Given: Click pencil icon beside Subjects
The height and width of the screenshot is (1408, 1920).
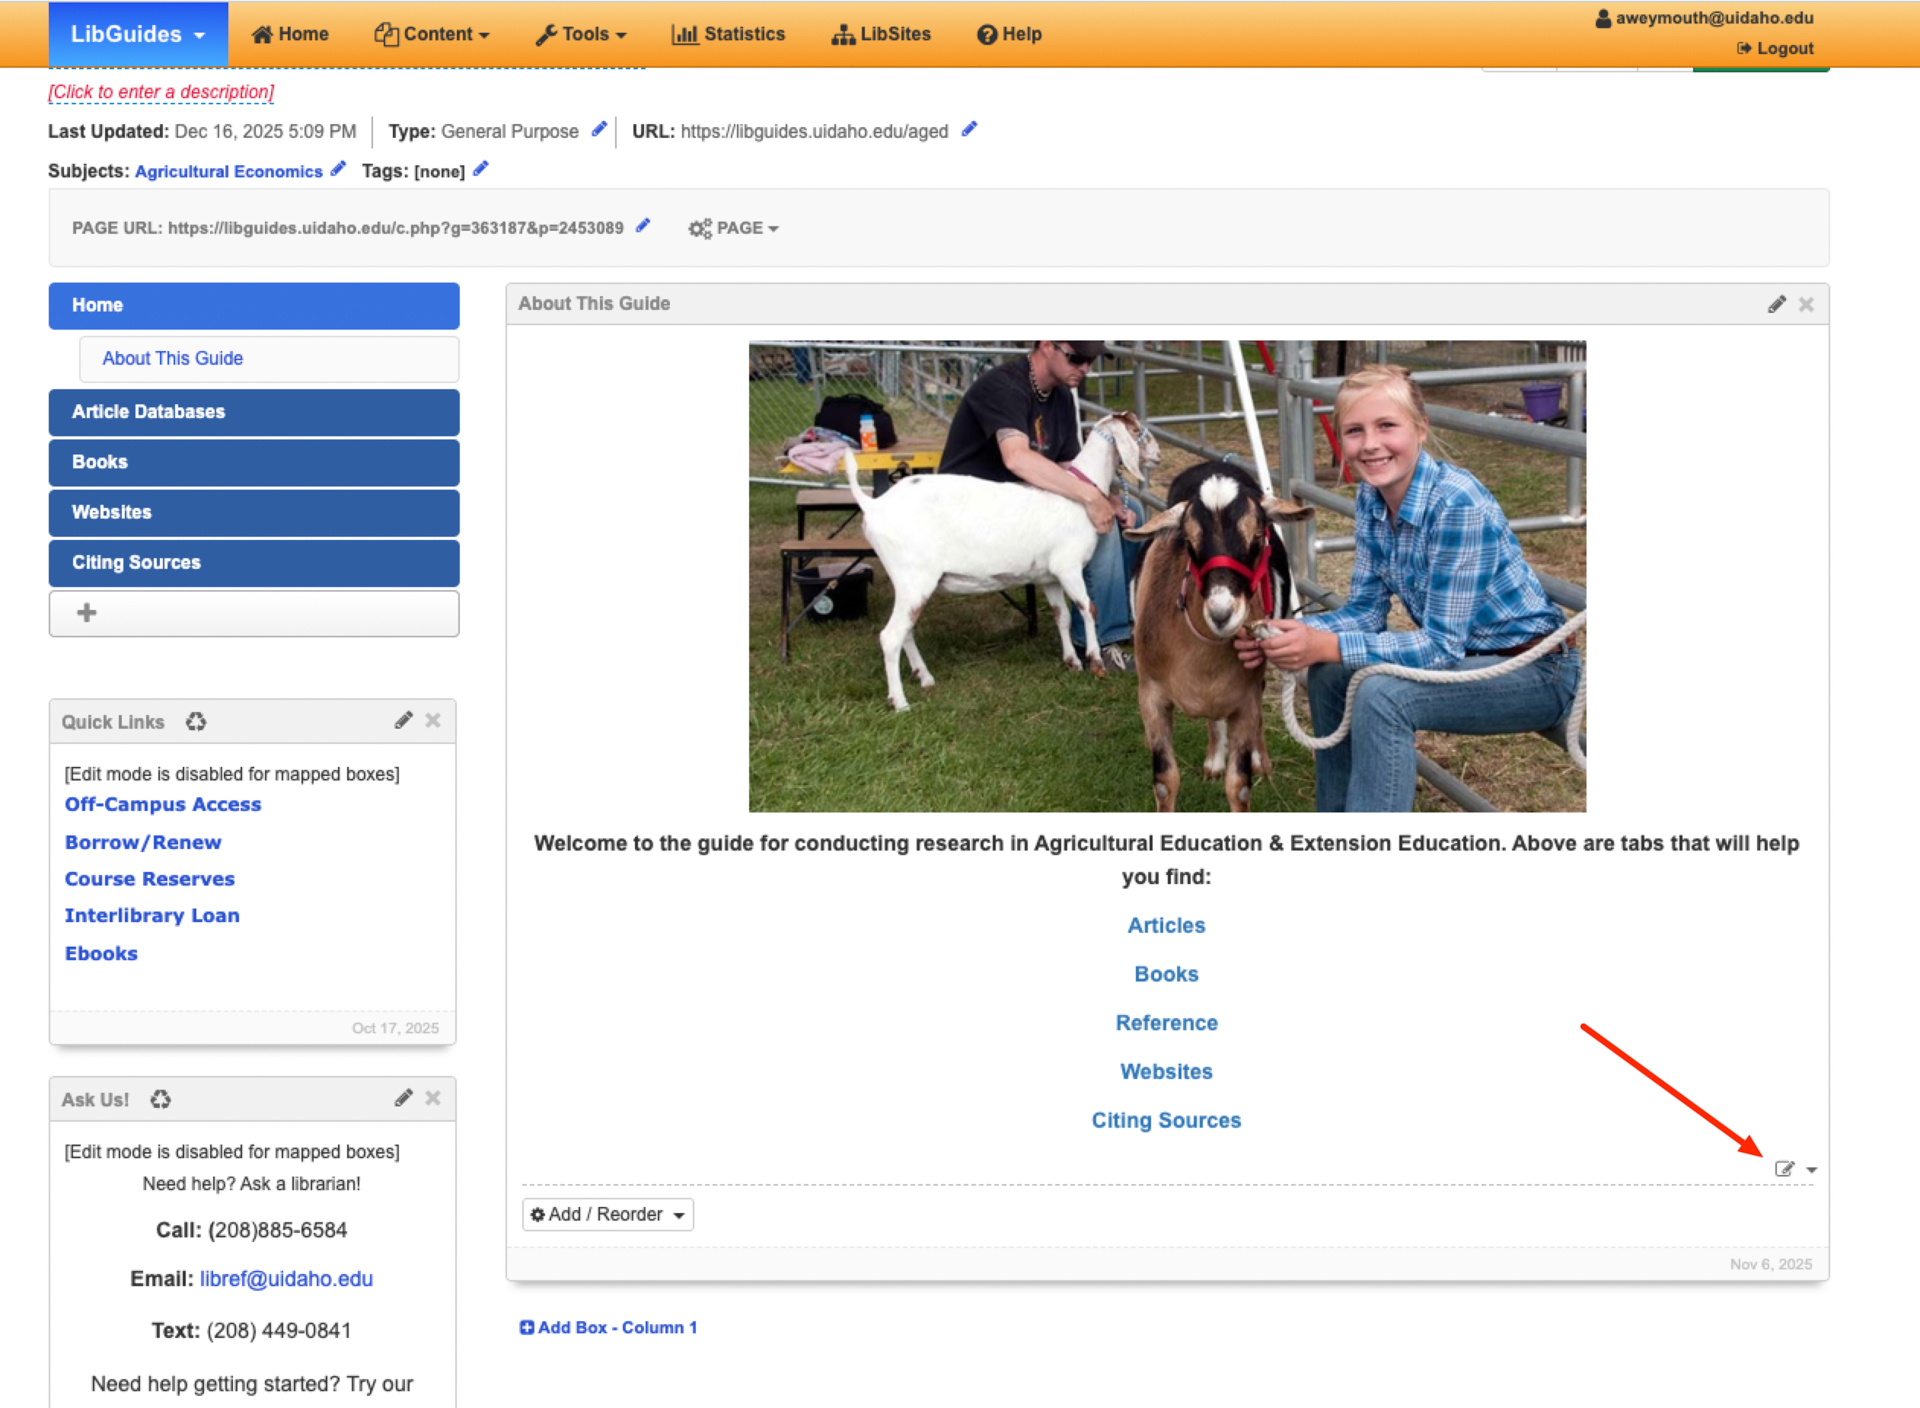Looking at the screenshot, I should point(338,169).
